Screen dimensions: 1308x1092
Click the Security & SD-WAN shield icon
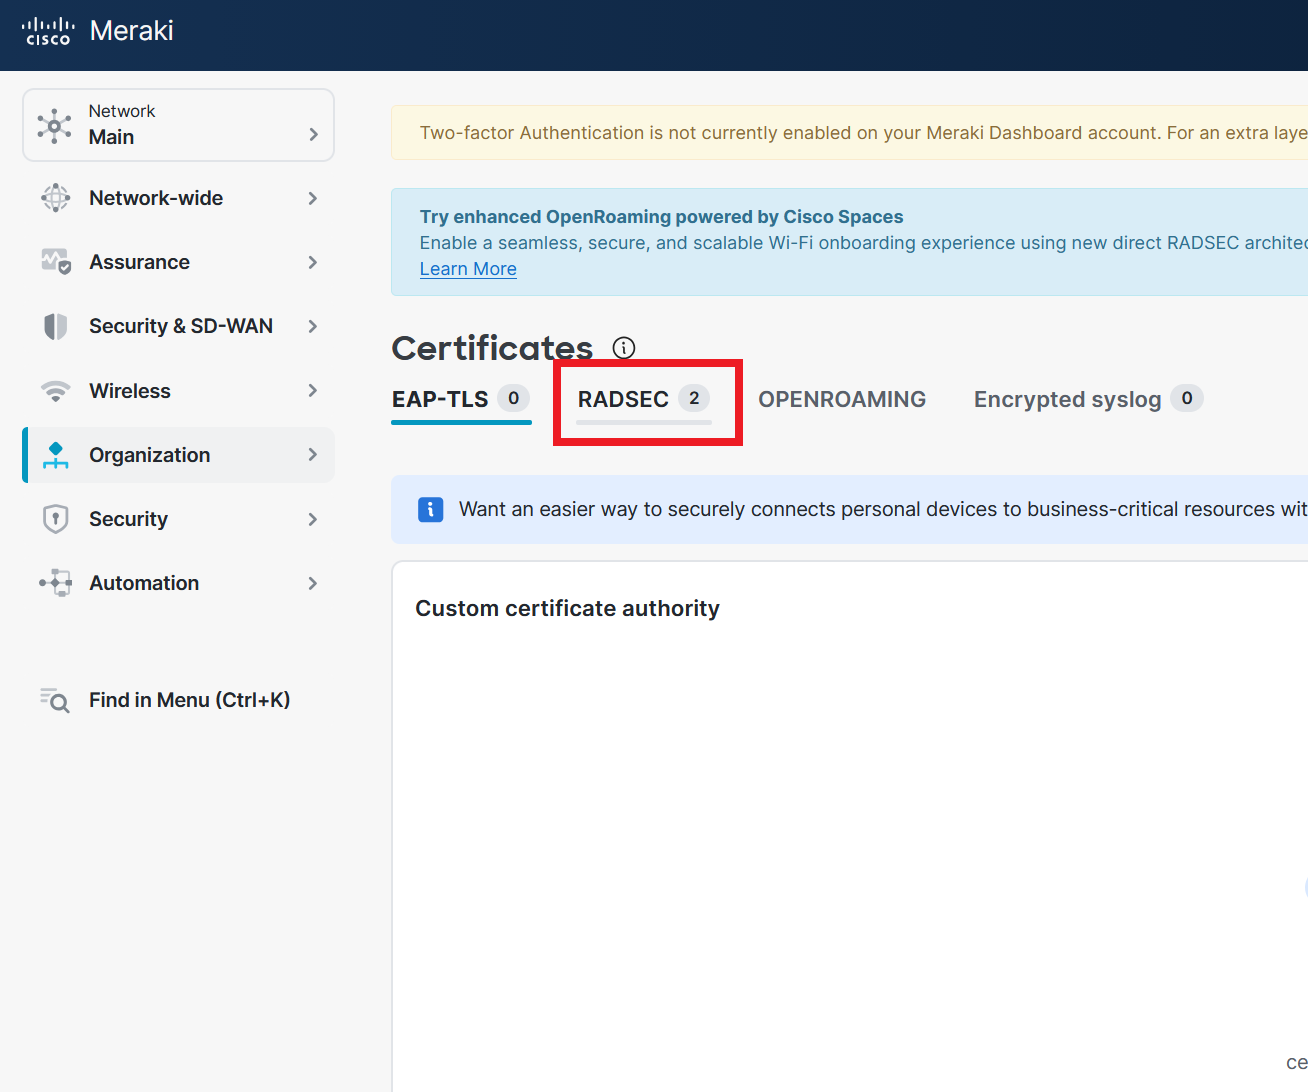pyautogui.click(x=56, y=326)
